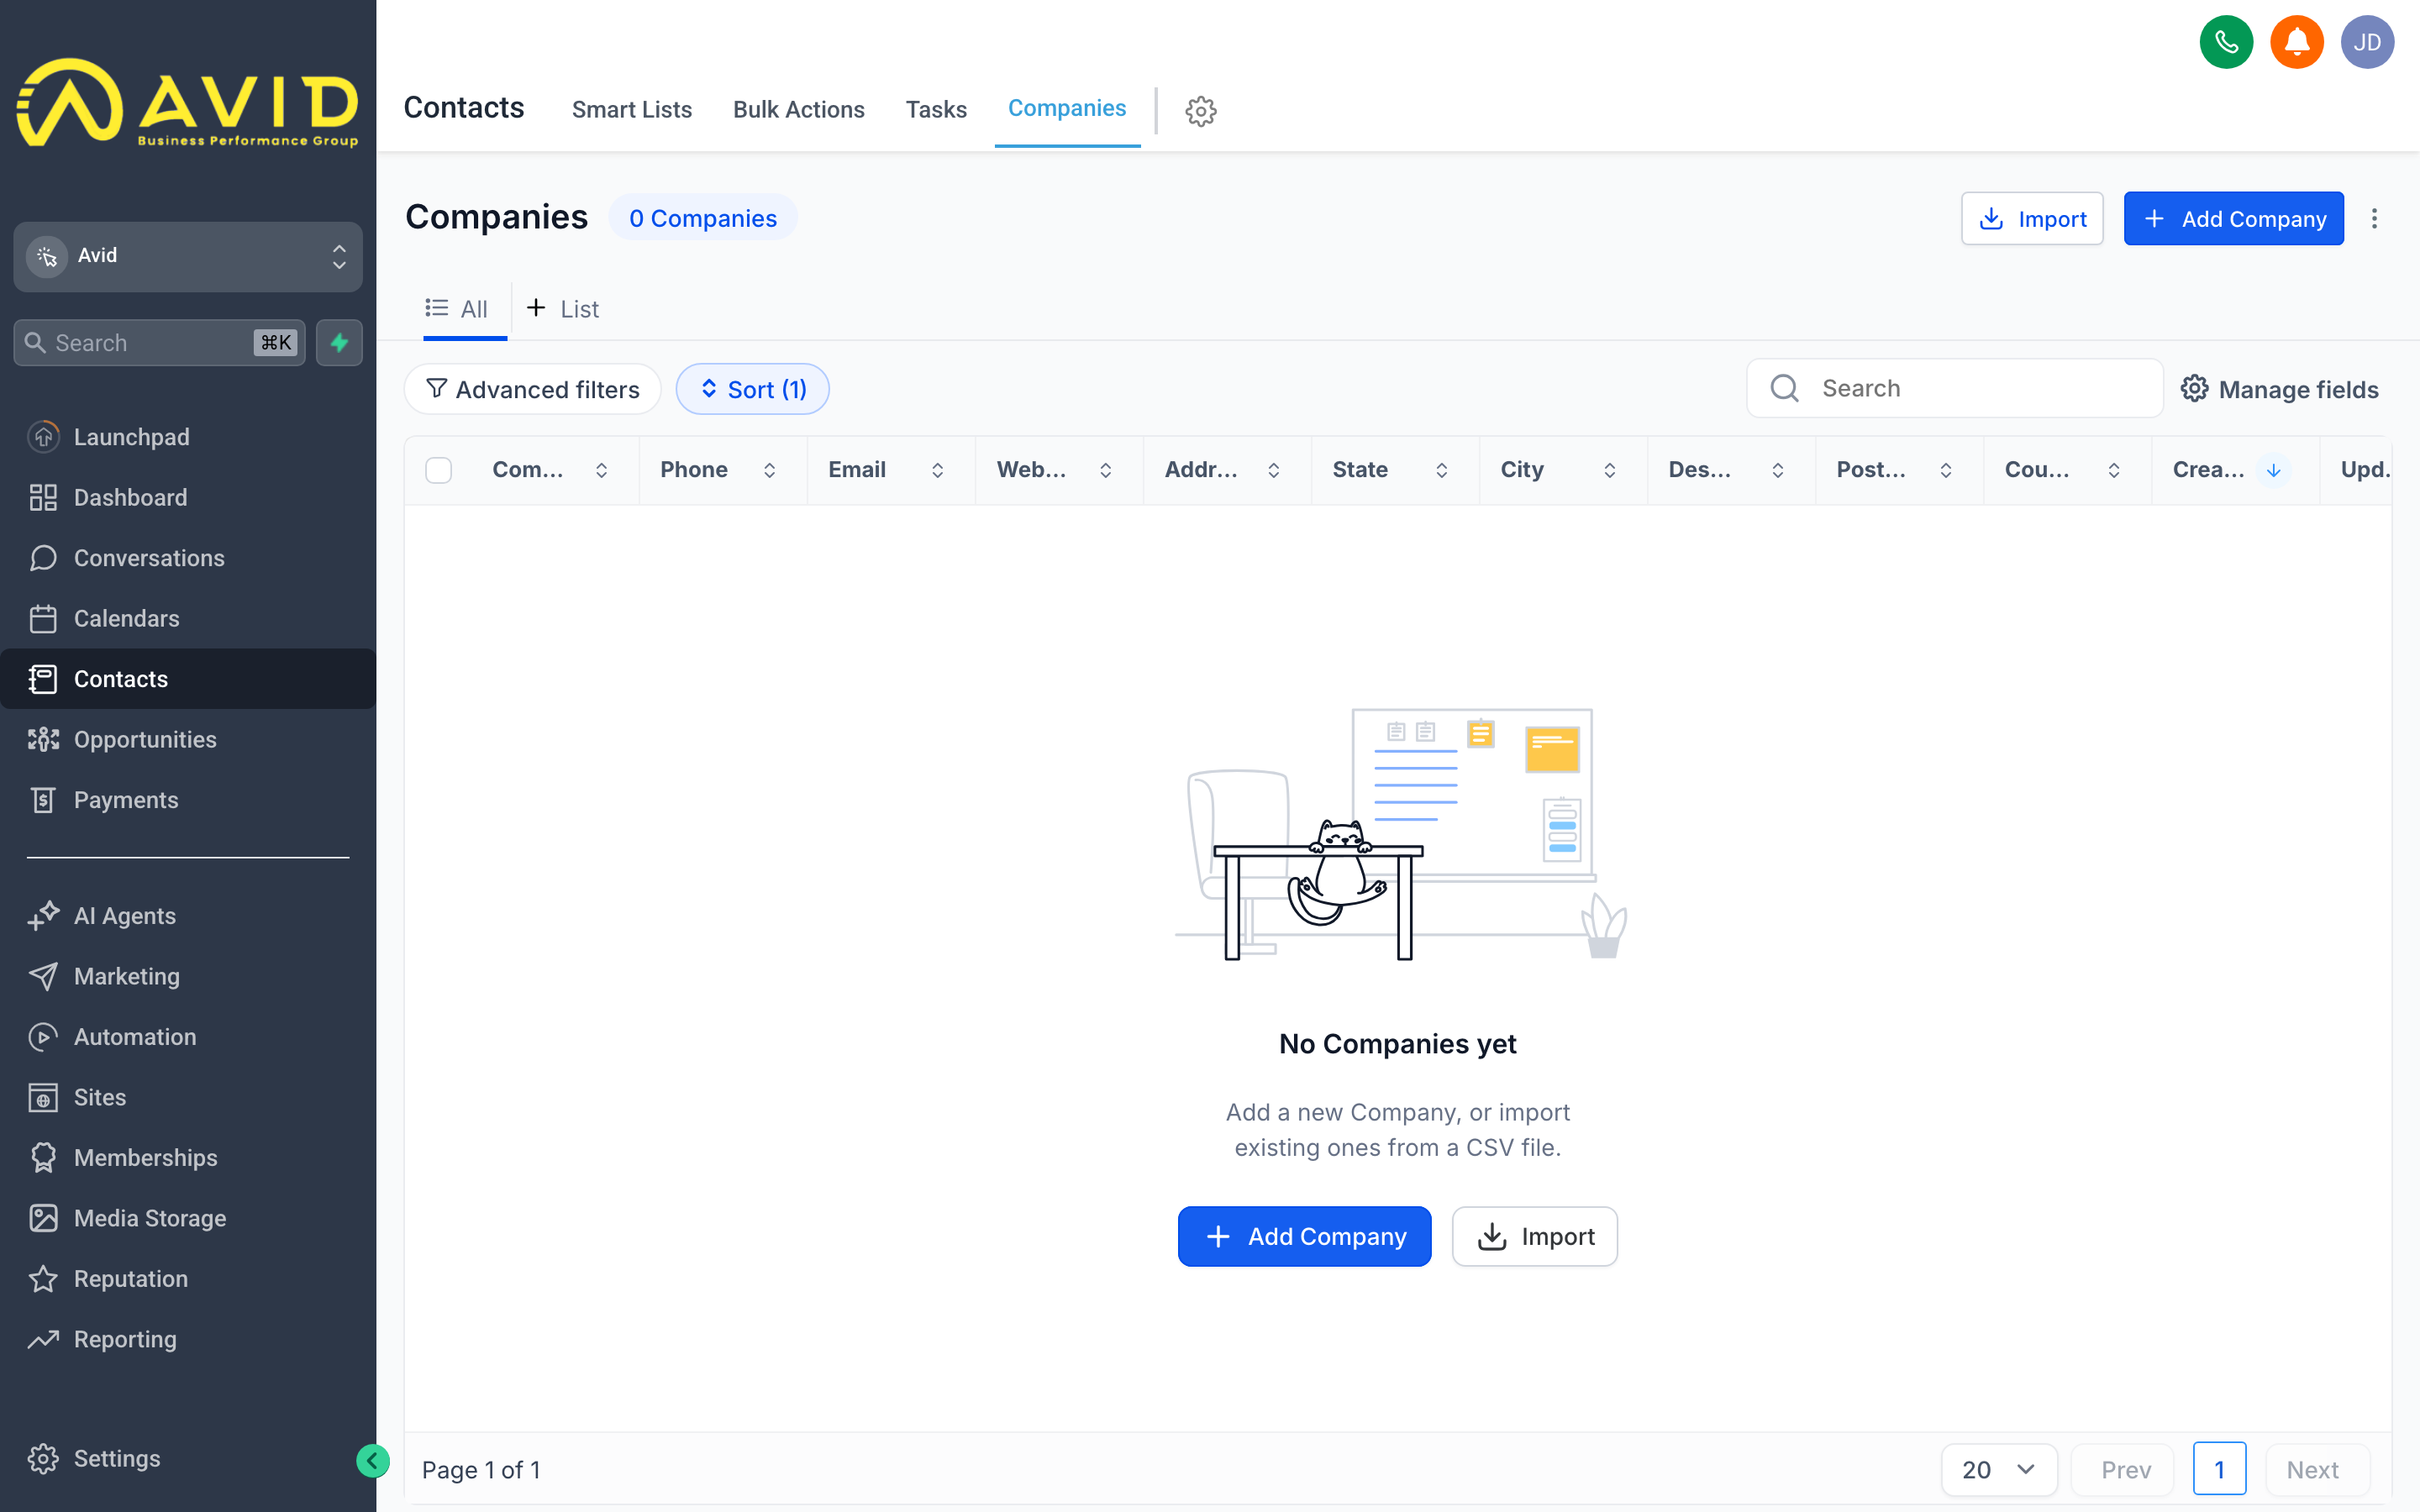Select the Companies tab

1066,108
